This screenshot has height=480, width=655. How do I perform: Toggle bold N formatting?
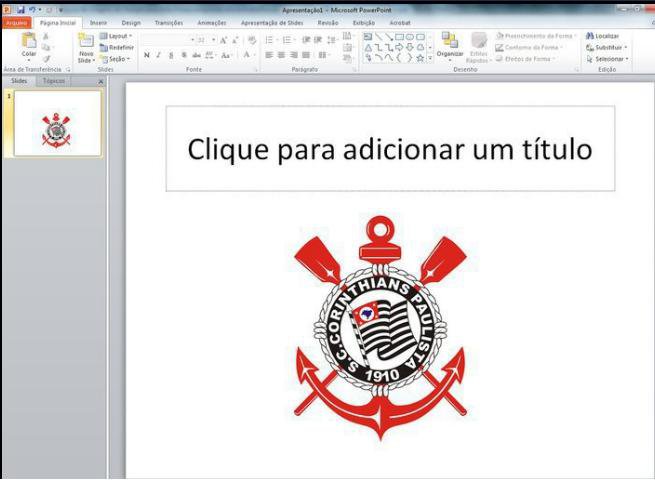pos(147,55)
